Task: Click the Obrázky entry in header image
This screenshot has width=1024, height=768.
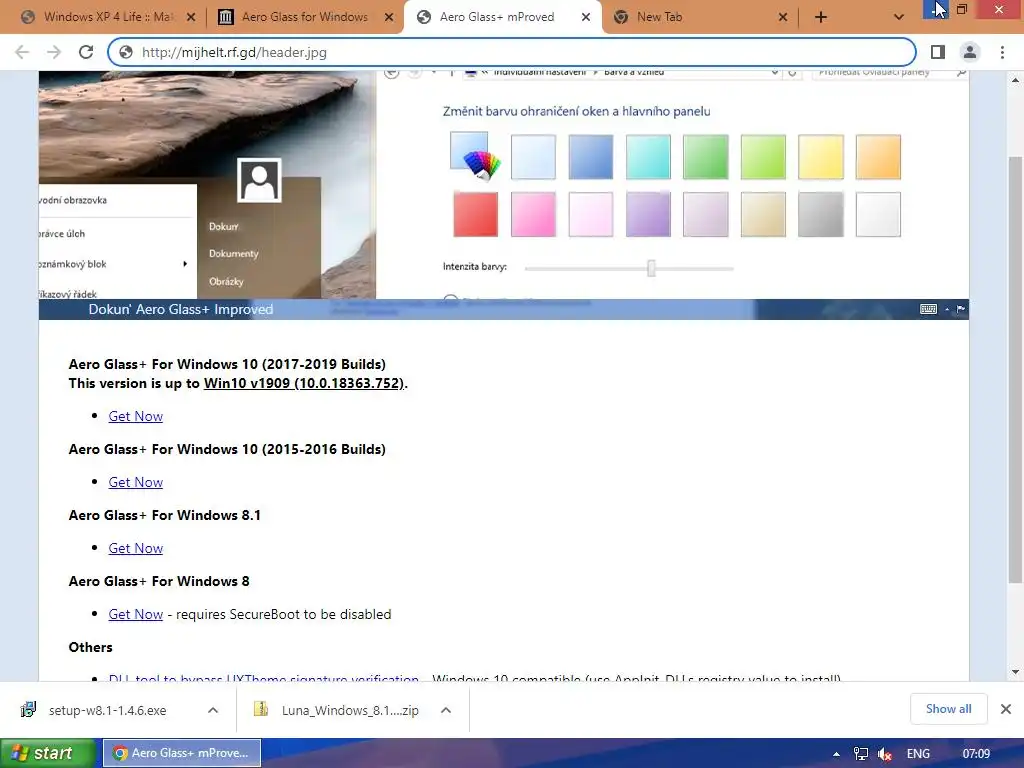Action: point(226,281)
